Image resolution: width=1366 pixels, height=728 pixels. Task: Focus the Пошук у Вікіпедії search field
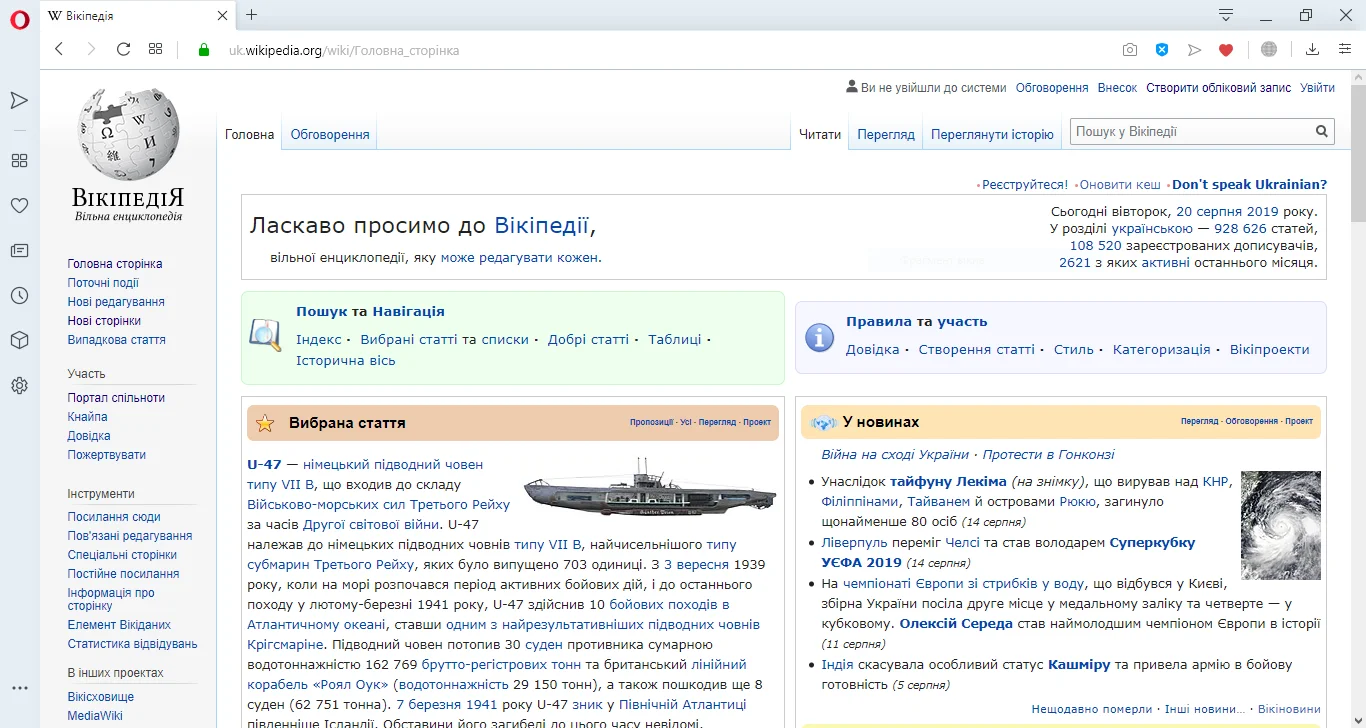point(1190,131)
